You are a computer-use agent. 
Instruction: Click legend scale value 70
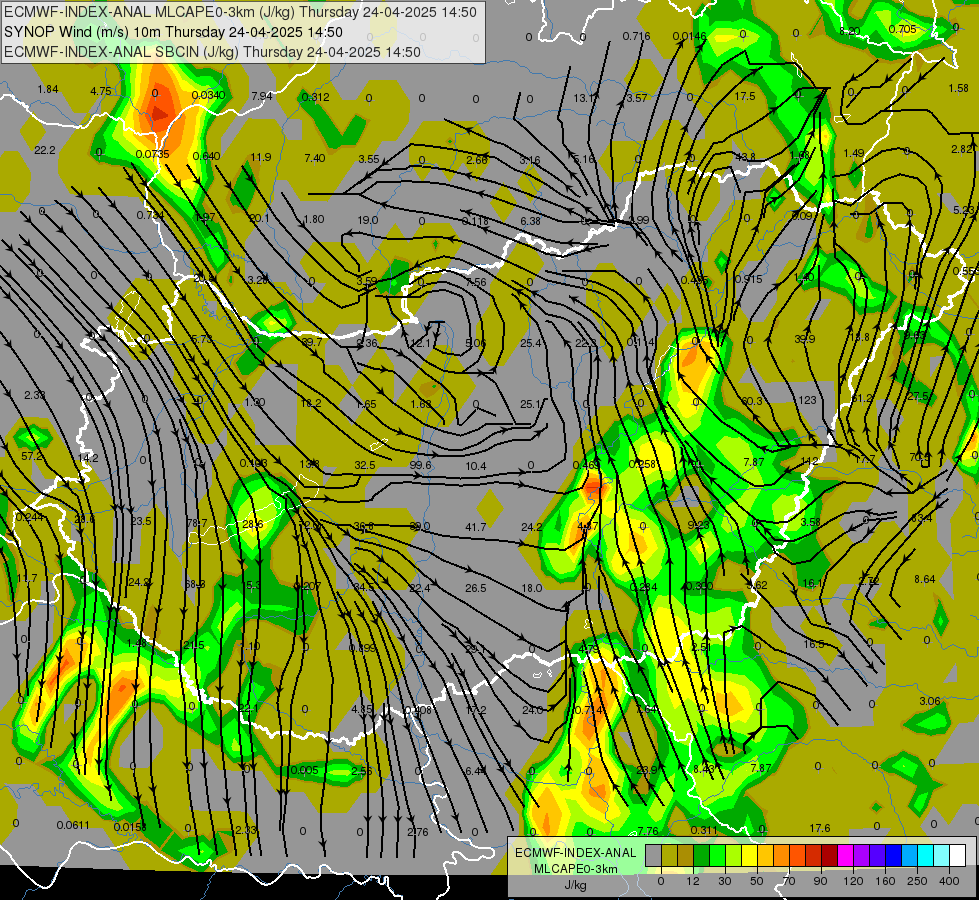(789, 881)
